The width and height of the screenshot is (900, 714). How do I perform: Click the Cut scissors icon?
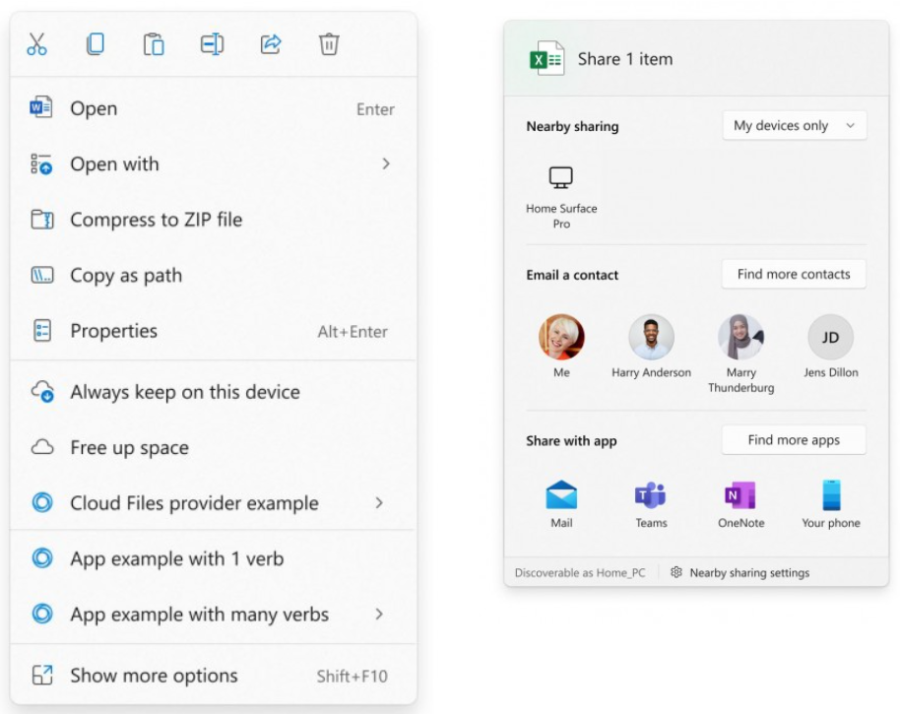37,44
